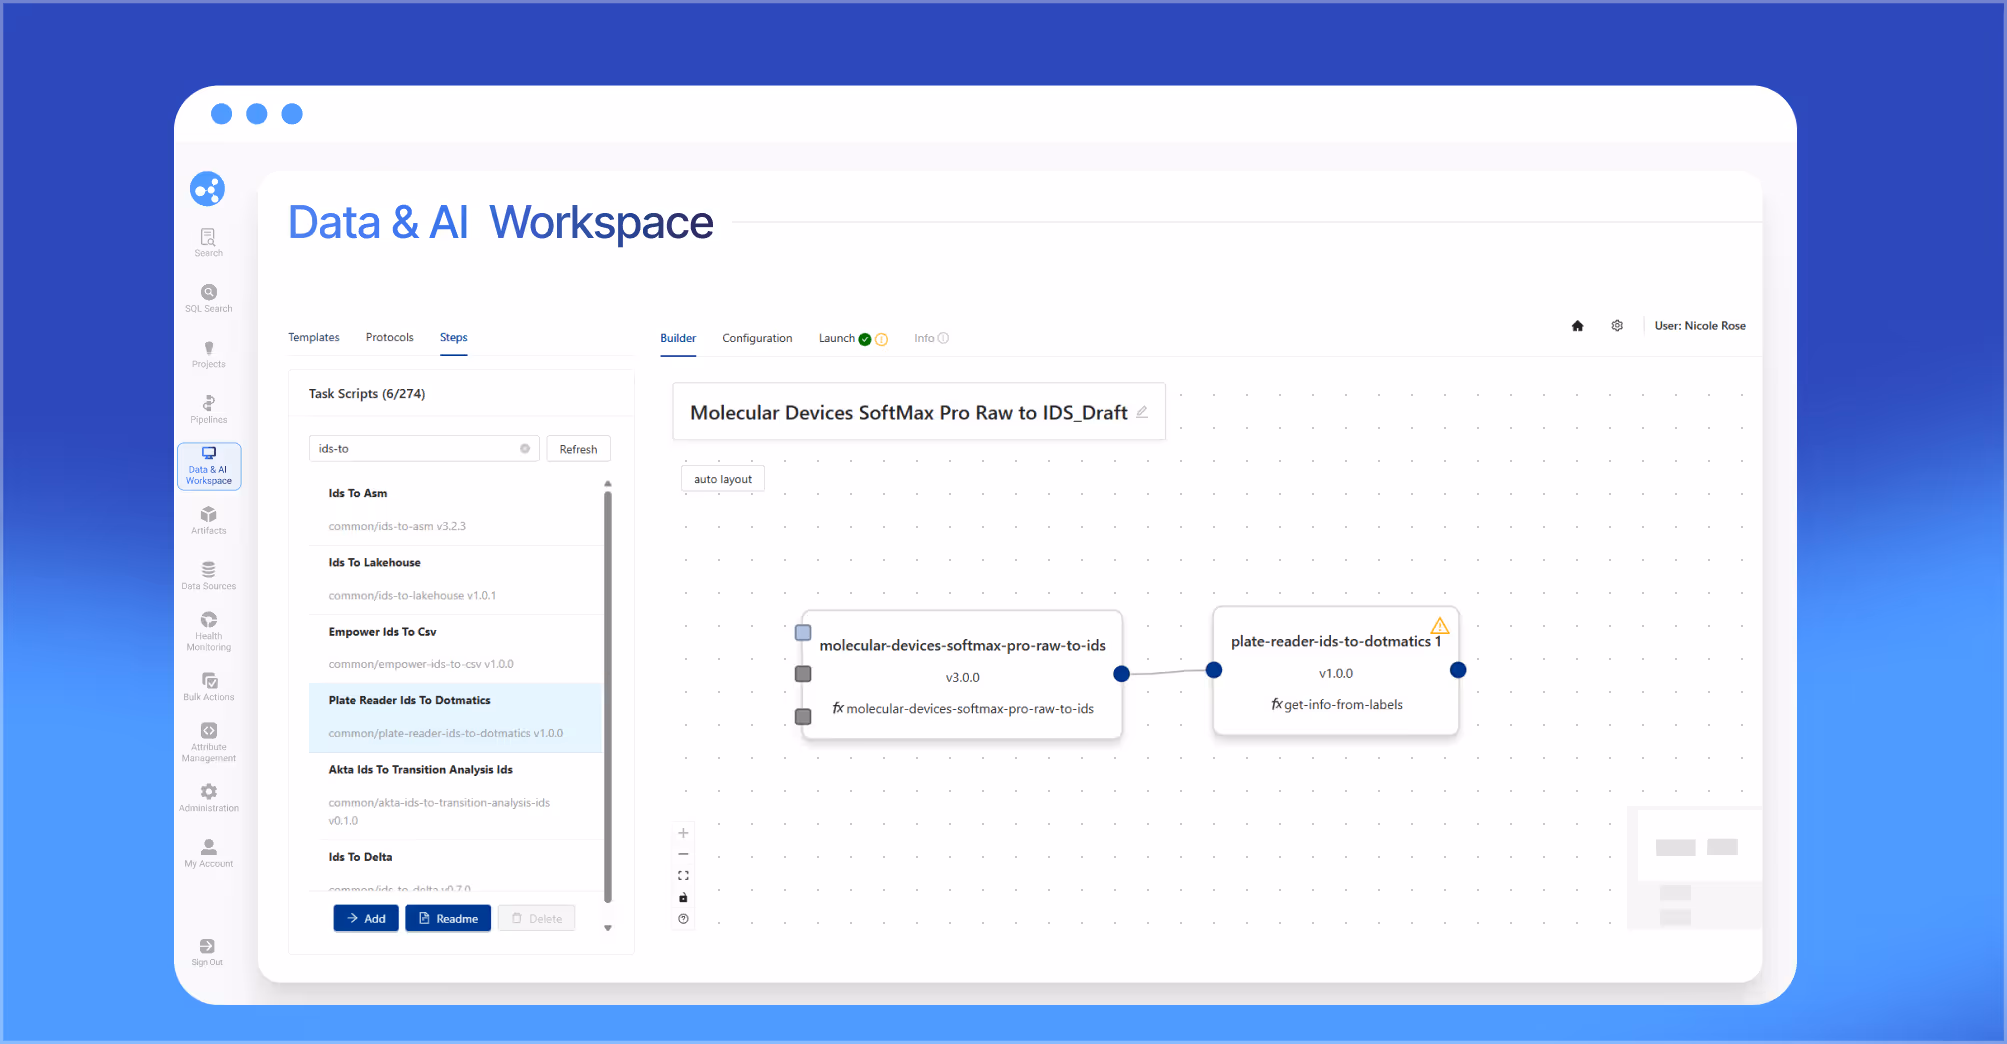The image size is (2007, 1044).
Task: Click the output port of softmax-pro node
Action: point(1122,674)
